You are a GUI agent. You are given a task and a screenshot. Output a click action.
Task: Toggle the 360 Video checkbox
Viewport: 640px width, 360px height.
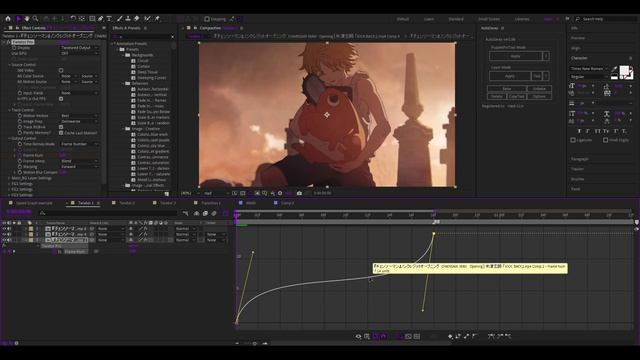pyautogui.click(x=61, y=70)
